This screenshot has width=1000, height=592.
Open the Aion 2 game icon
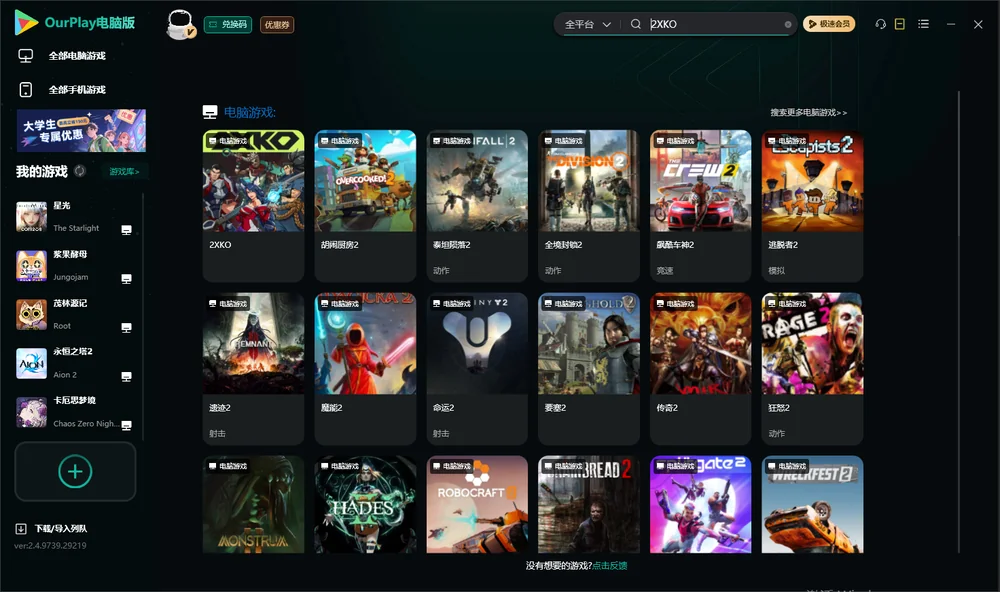click(31, 364)
